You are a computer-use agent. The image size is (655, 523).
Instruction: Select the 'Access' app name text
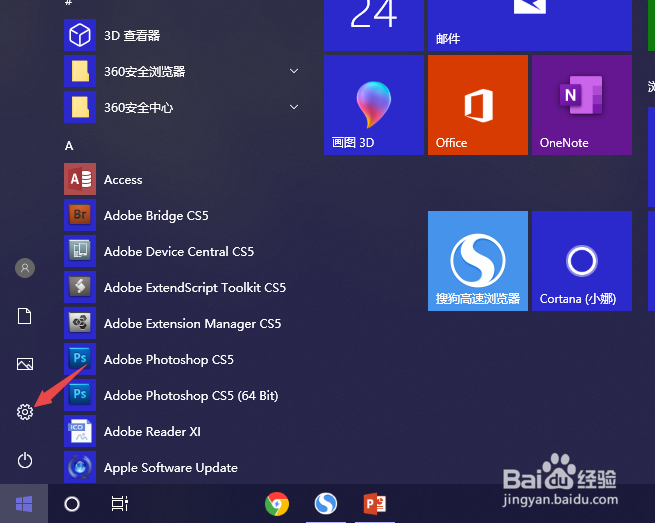123,180
